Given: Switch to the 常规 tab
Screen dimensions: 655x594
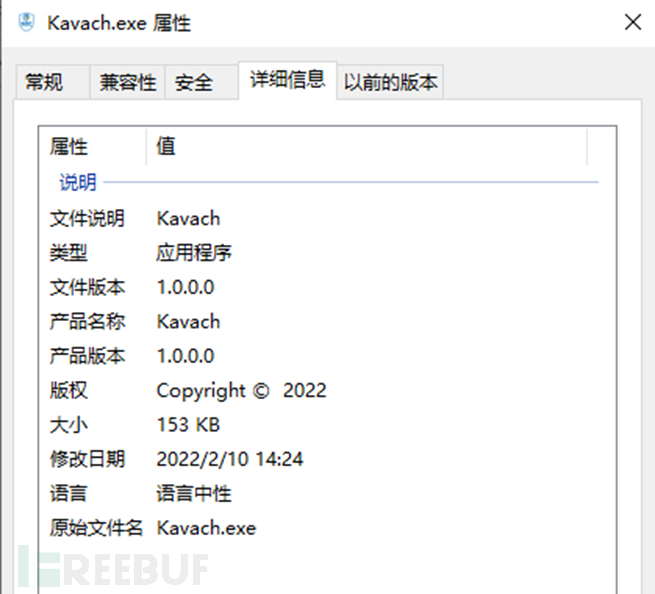Looking at the screenshot, I should tap(53, 82).
